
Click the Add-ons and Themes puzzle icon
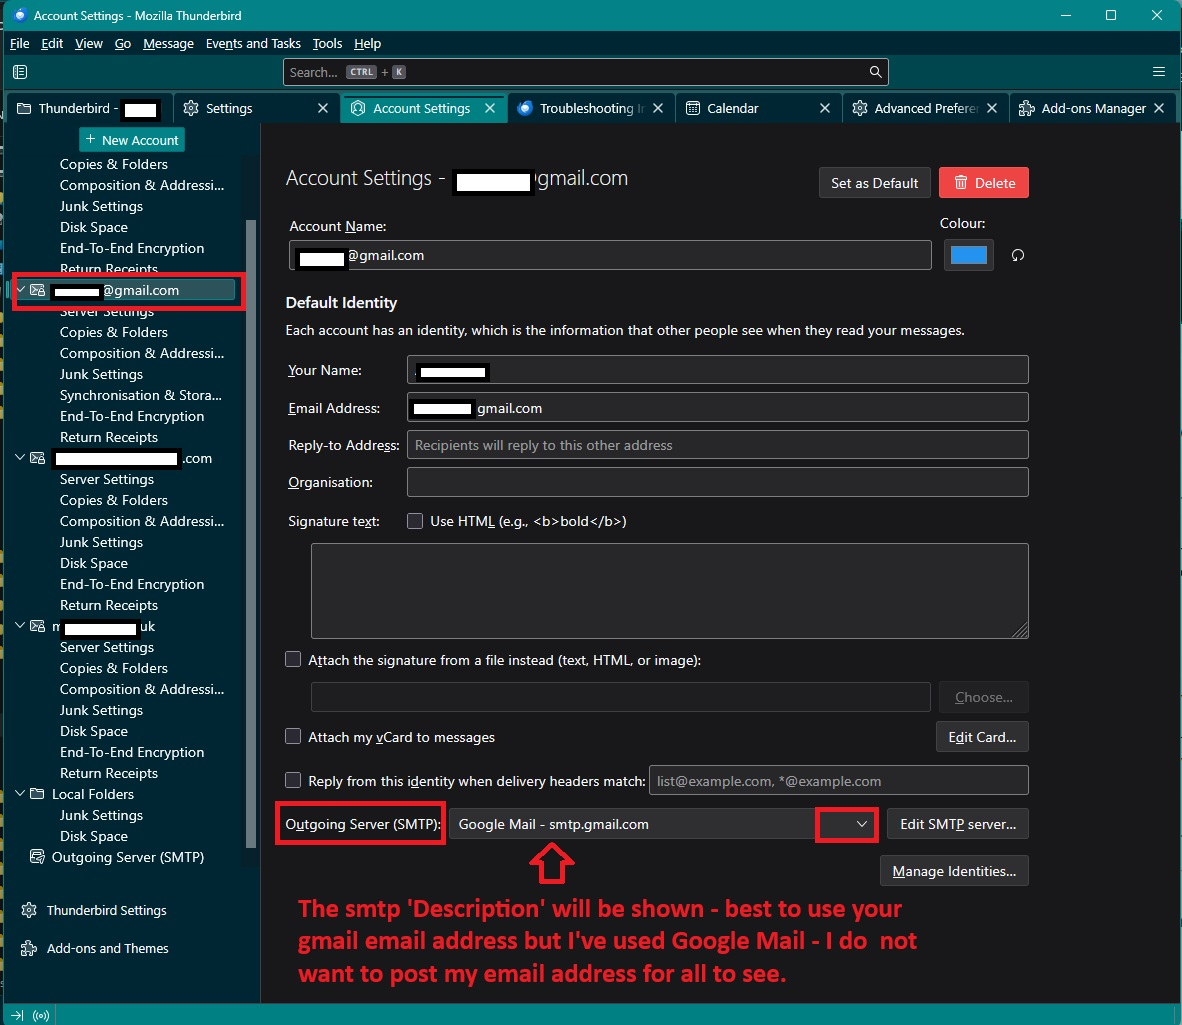(29, 948)
